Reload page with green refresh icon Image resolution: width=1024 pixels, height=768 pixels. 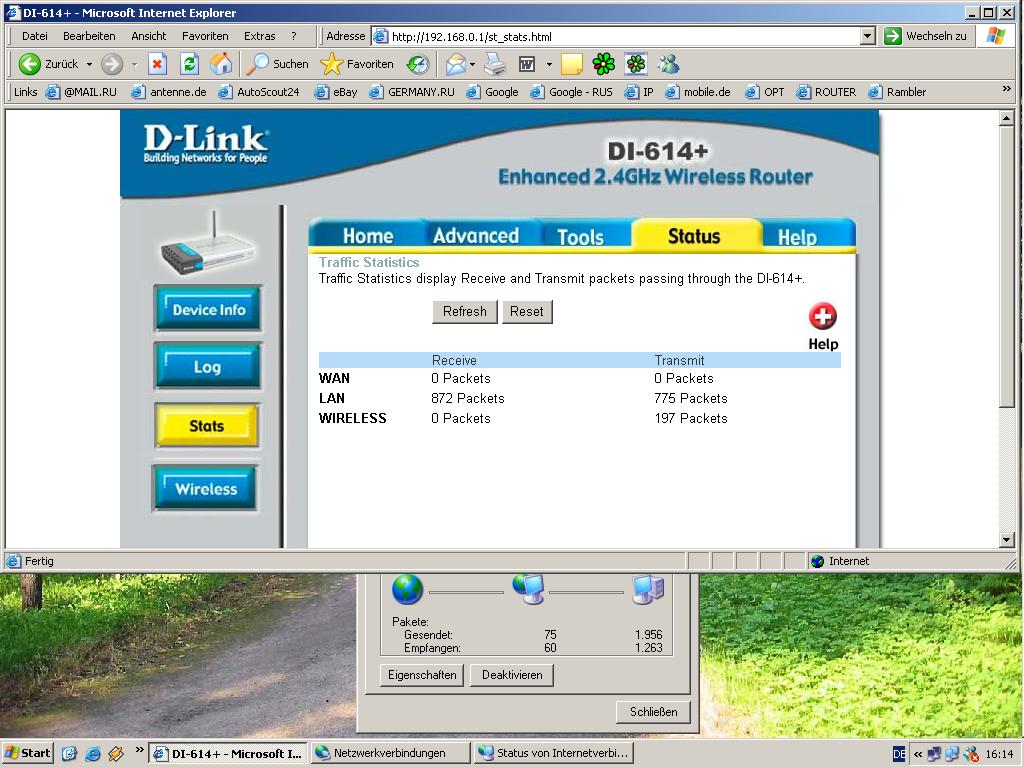(x=189, y=64)
